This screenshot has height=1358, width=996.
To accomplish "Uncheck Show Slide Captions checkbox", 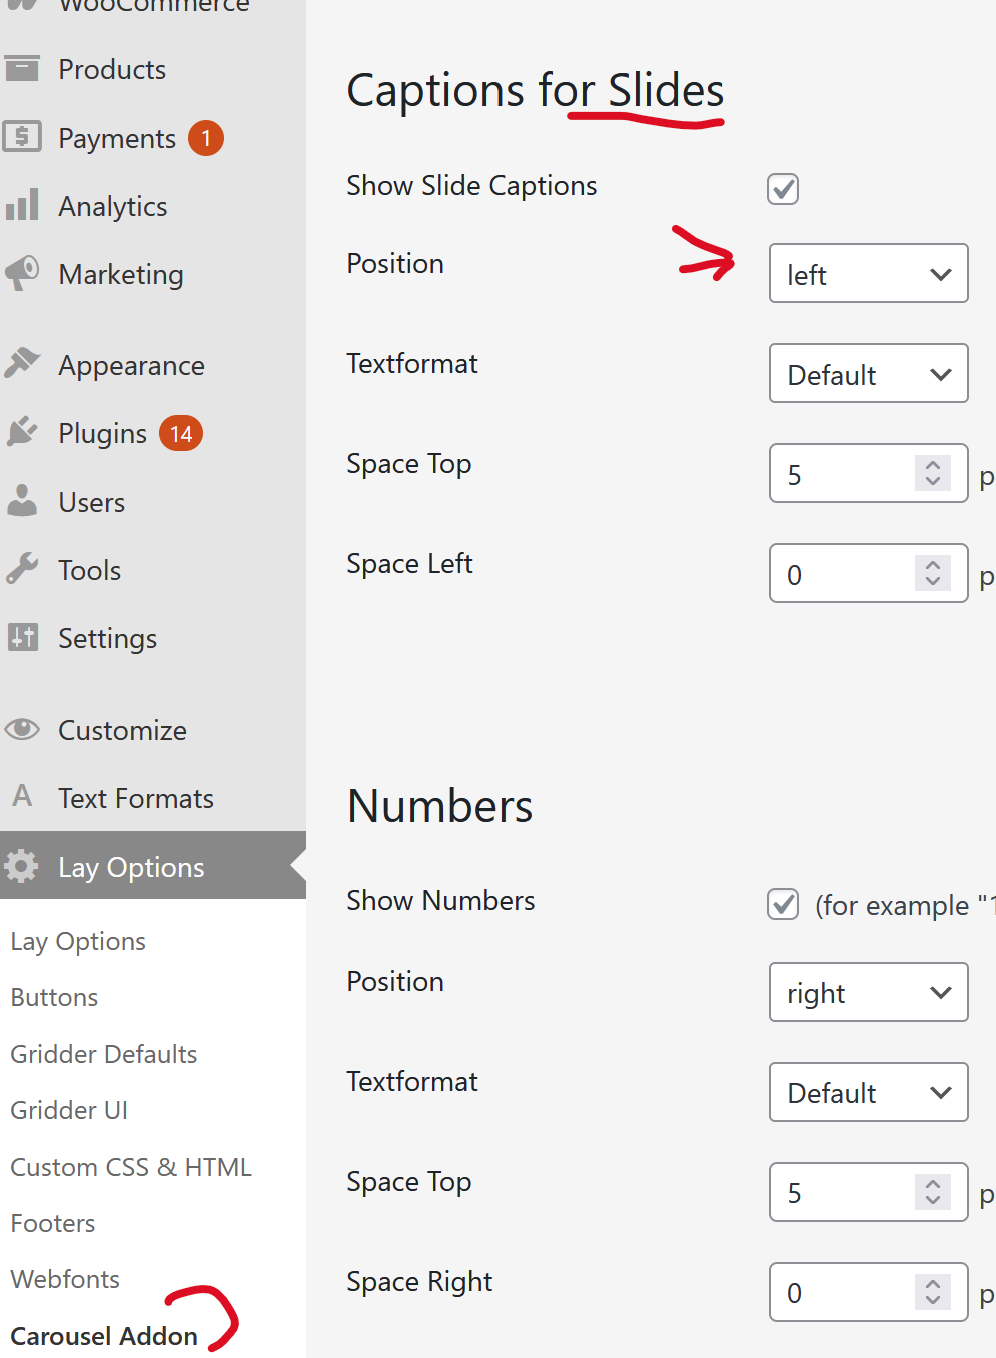I will [x=782, y=188].
